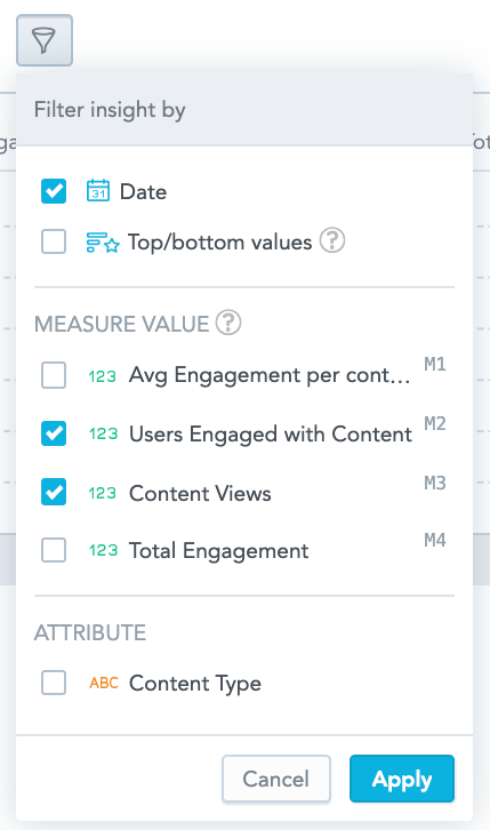Click 123 icon beside Avg Engagement
490x830 pixels.
point(102,376)
